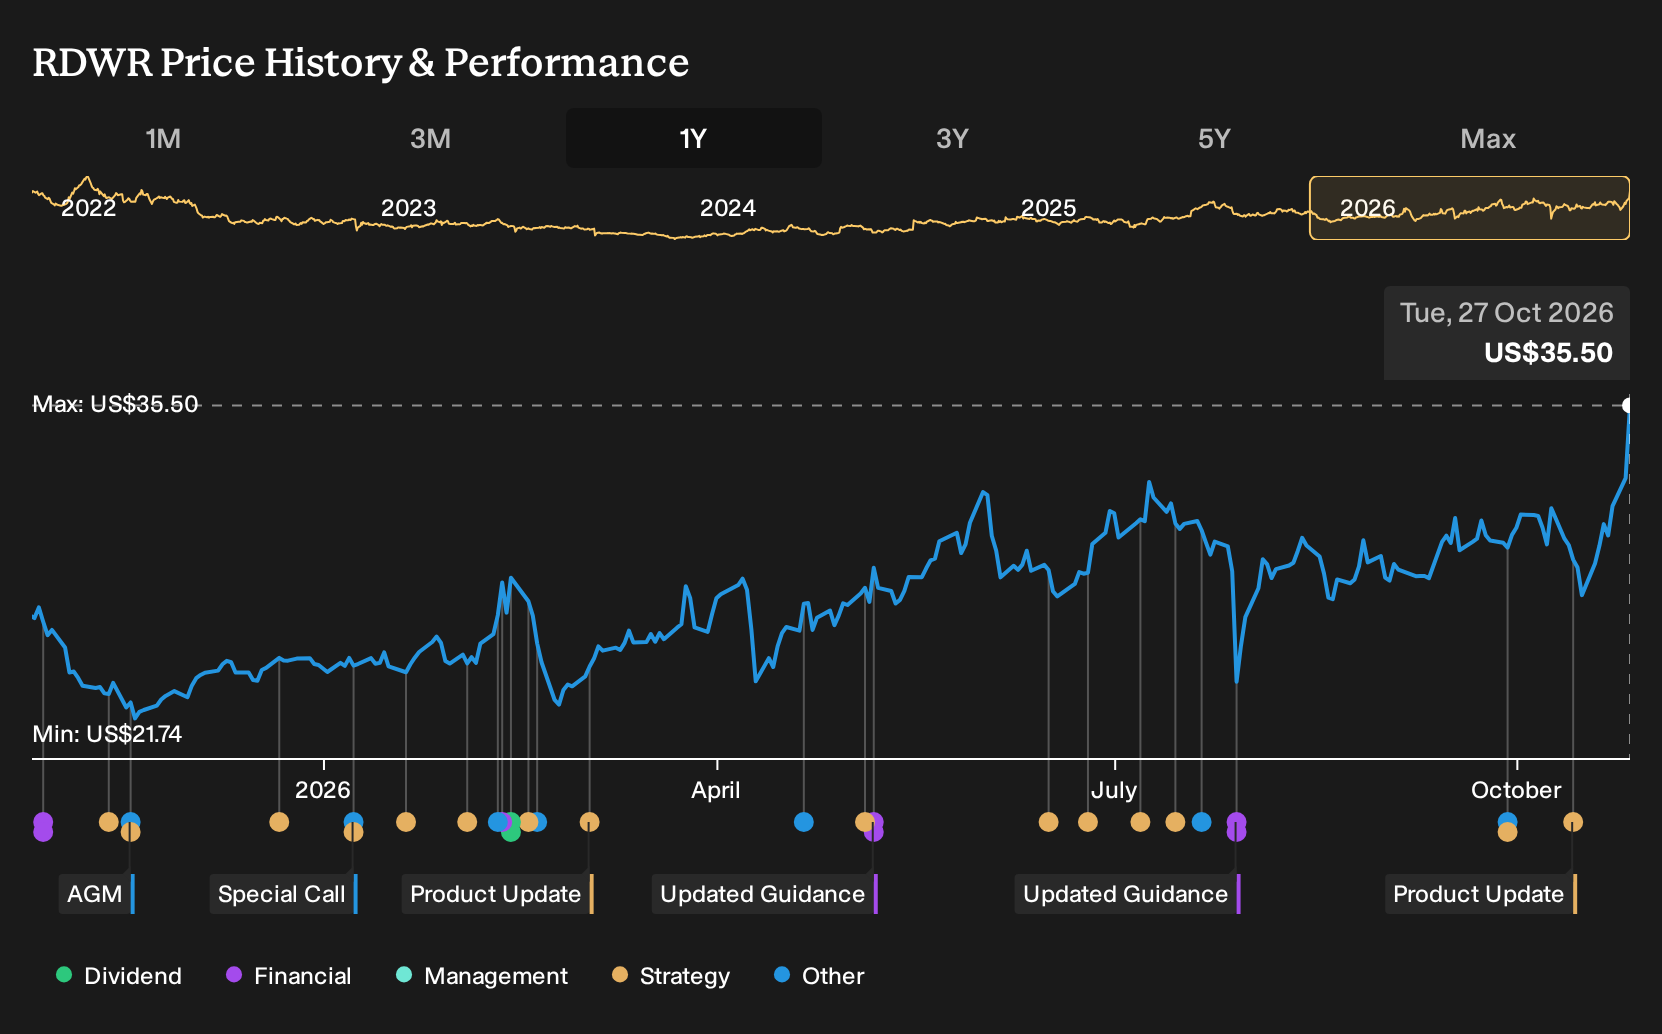Toggle Management events in the legend
The height and width of the screenshot is (1034, 1662).
tap(481, 975)
